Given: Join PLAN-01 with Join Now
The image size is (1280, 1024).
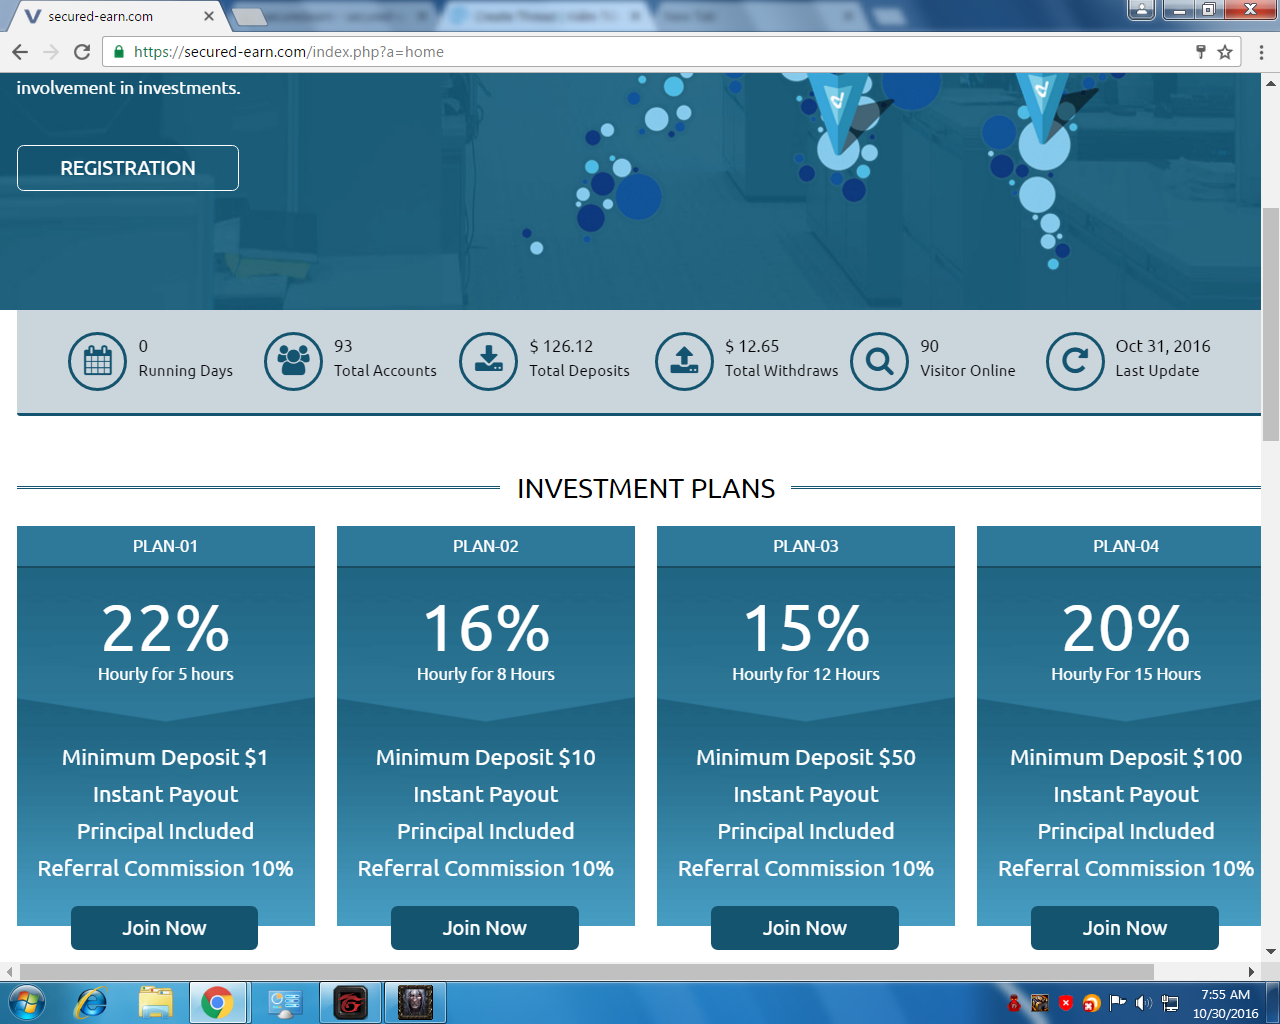Looking at the screenshot, I should 164,928.
